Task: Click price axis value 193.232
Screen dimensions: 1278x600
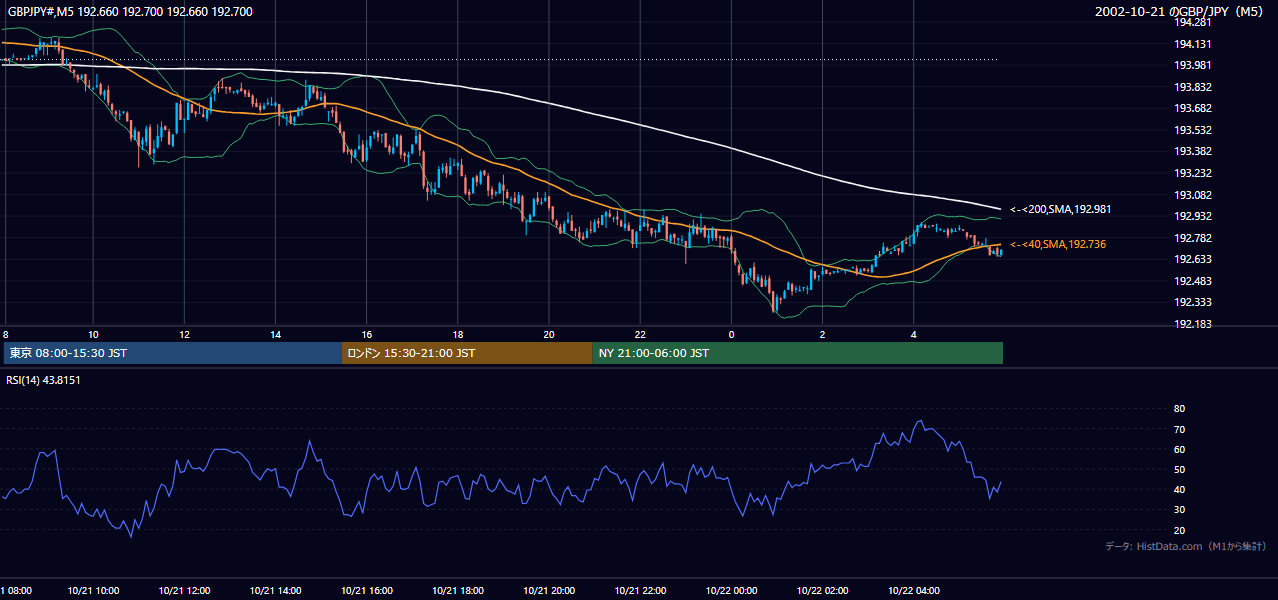Action: coord(1193,173)
